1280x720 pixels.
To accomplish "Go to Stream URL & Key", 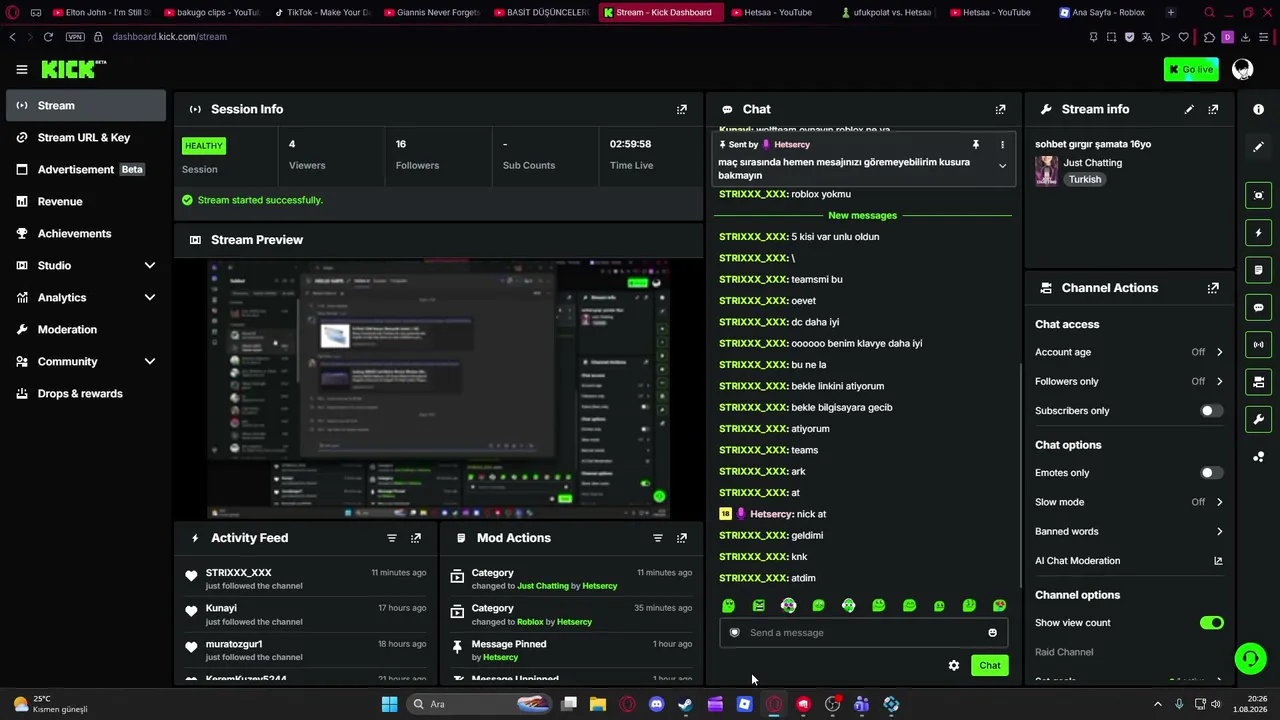I will coord(85,137).
